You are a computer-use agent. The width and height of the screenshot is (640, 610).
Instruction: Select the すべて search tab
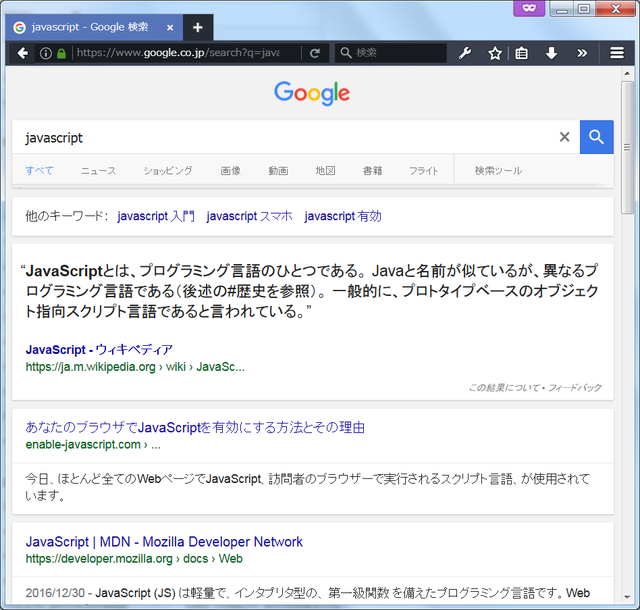tap(39, 171)
